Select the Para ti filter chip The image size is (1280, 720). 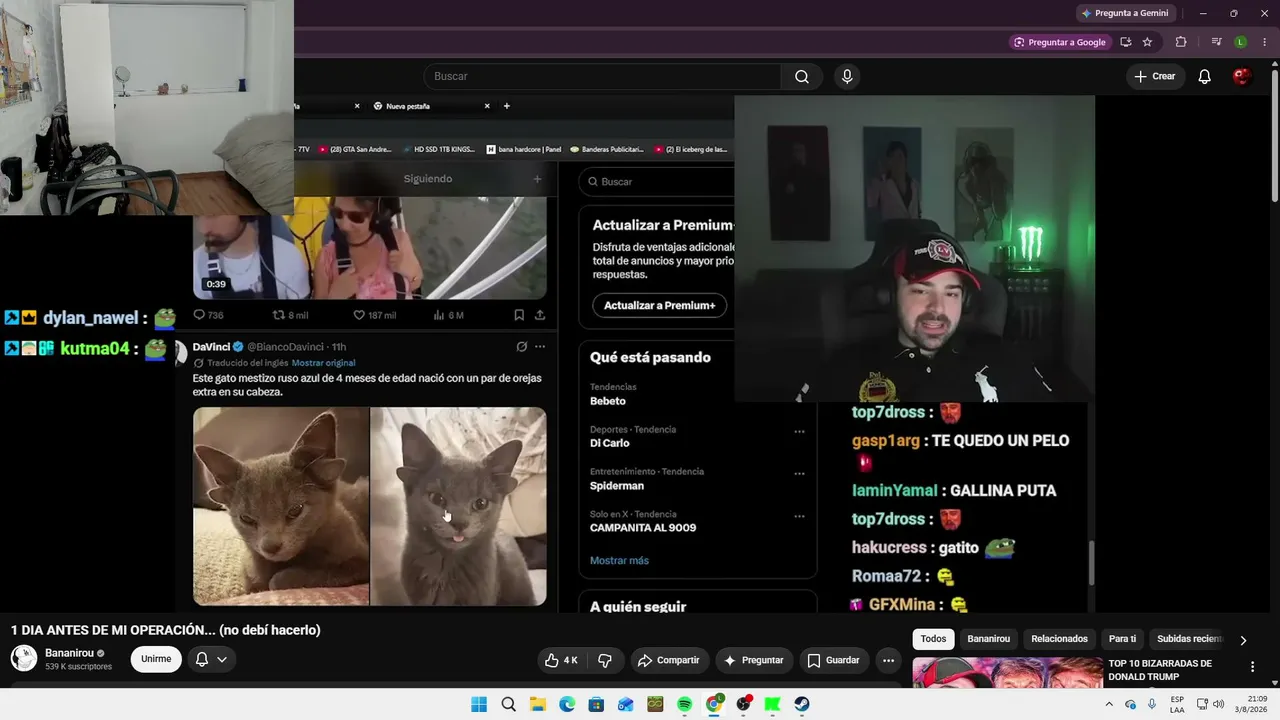click(1122, 639)
